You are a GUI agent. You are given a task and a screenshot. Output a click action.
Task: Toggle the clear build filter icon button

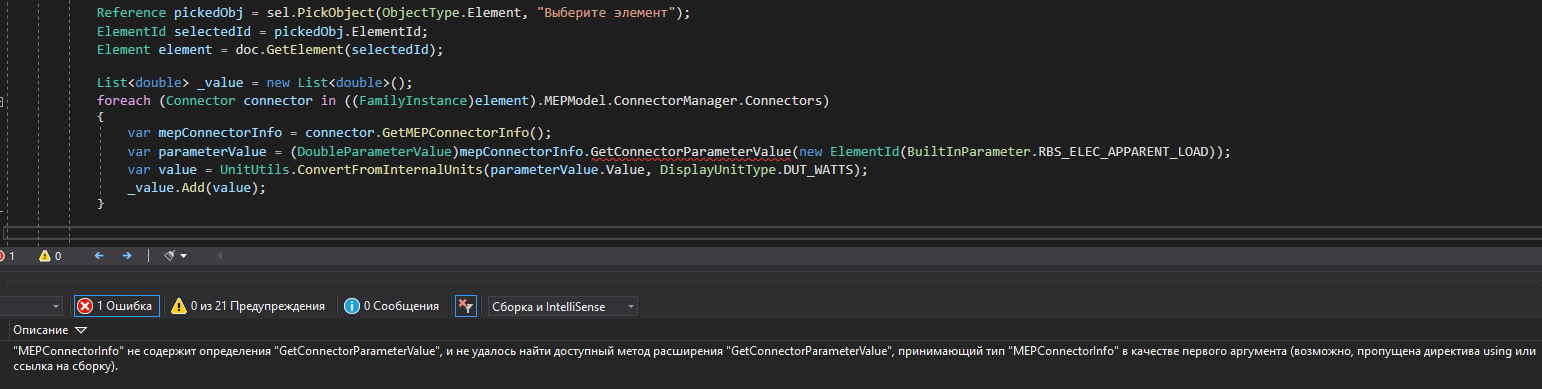pyautogui.click(x=465, y=306)
